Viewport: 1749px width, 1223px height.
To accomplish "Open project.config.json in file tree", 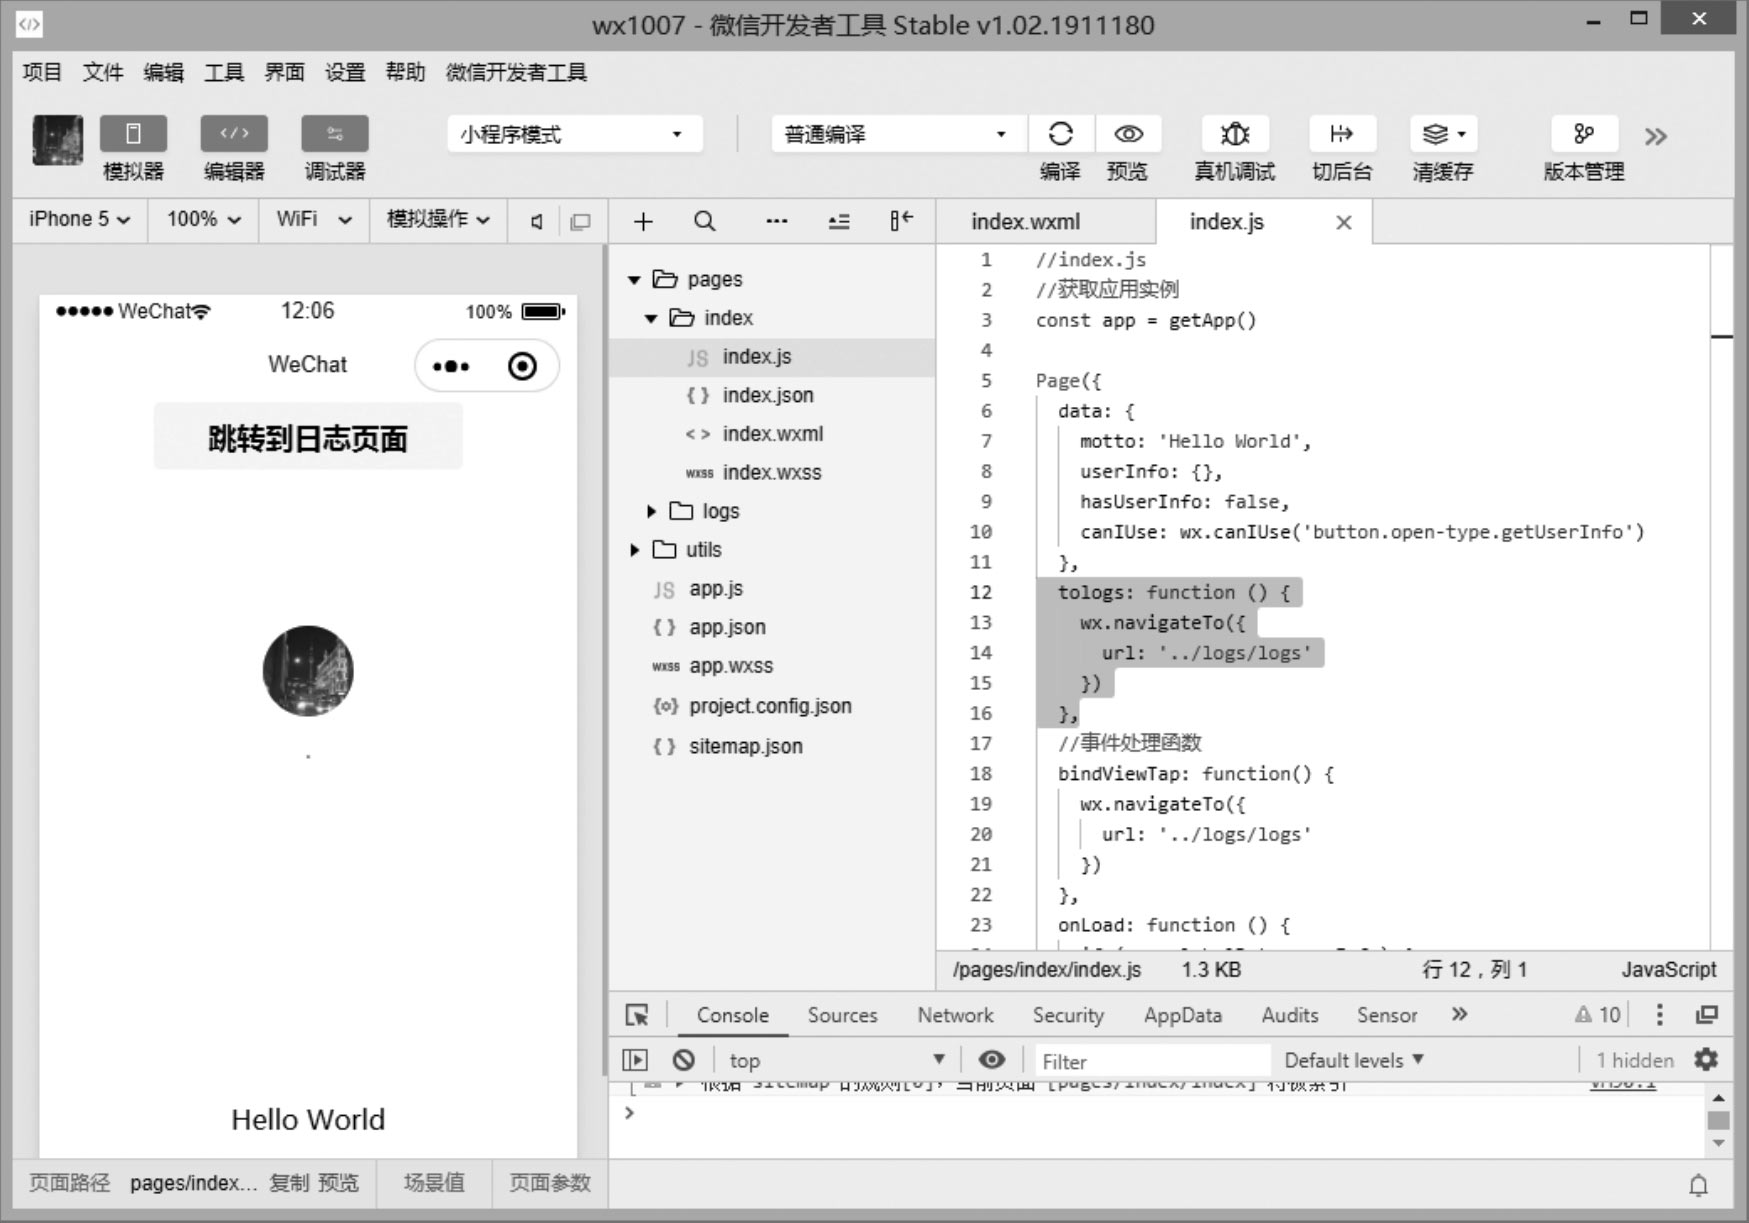I will [x=772, y=706].
